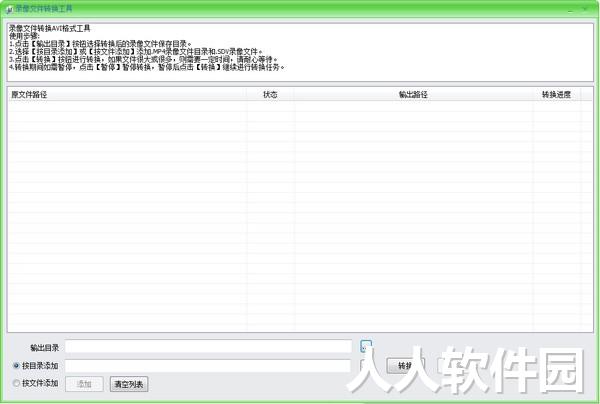Focus the 按目录添加 directory input field
The image size is (600, 404).
[208, 366]
